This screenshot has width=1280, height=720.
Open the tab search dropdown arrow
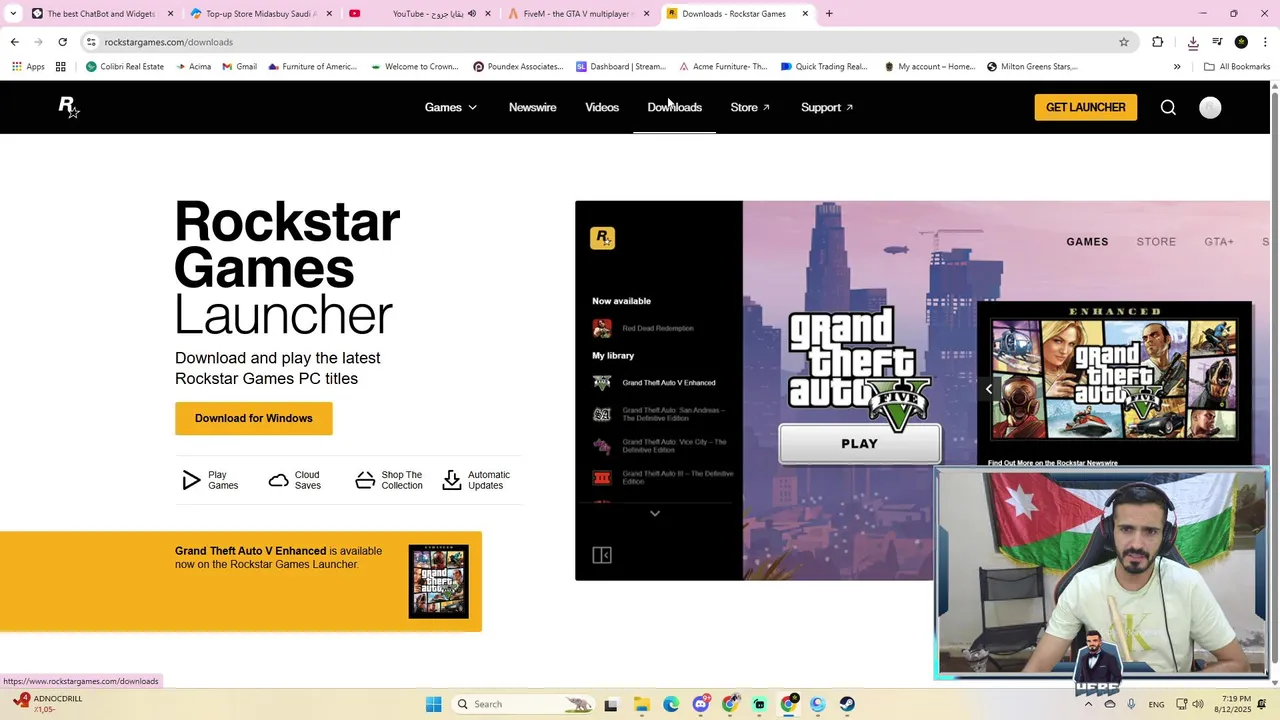click(x=13, y=14)
